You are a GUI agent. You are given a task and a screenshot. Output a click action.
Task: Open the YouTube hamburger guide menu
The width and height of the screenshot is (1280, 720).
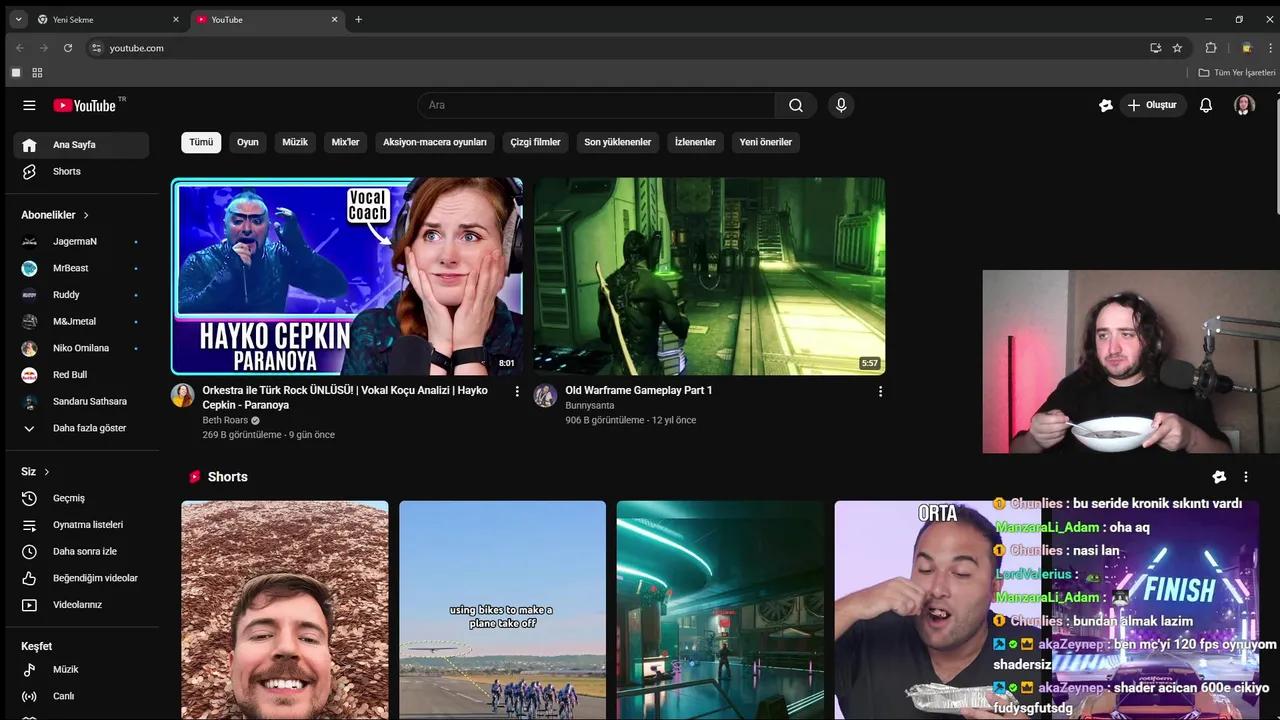coord(29,105)
